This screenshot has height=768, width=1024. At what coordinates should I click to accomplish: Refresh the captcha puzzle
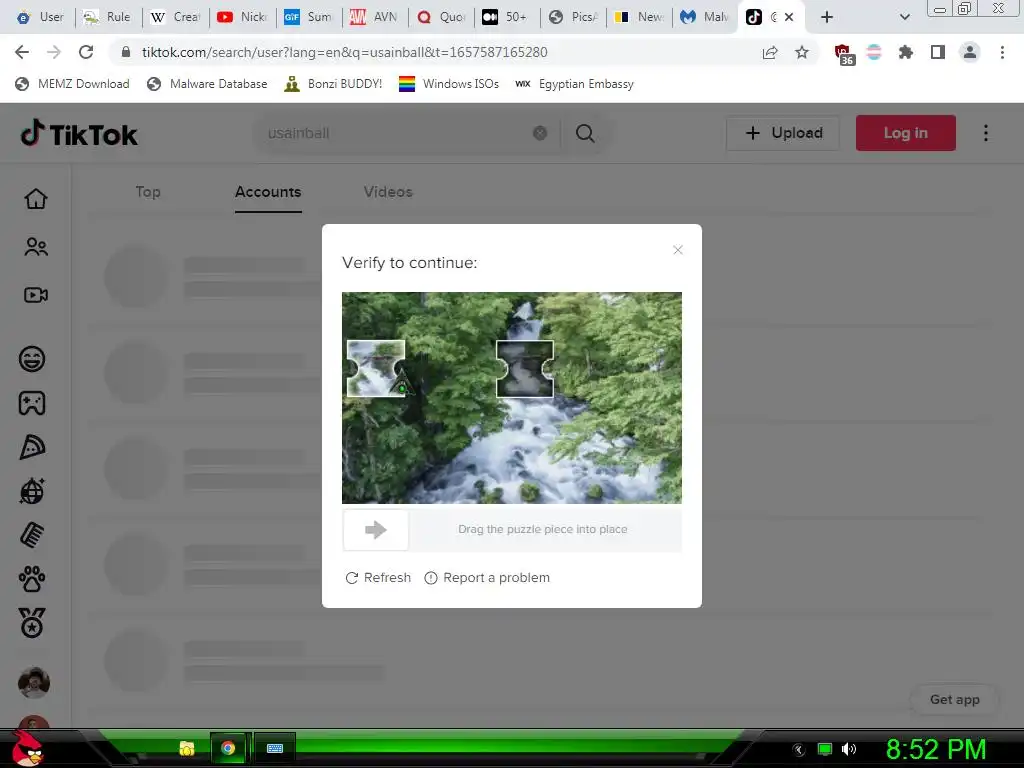[x=378, y=578]
